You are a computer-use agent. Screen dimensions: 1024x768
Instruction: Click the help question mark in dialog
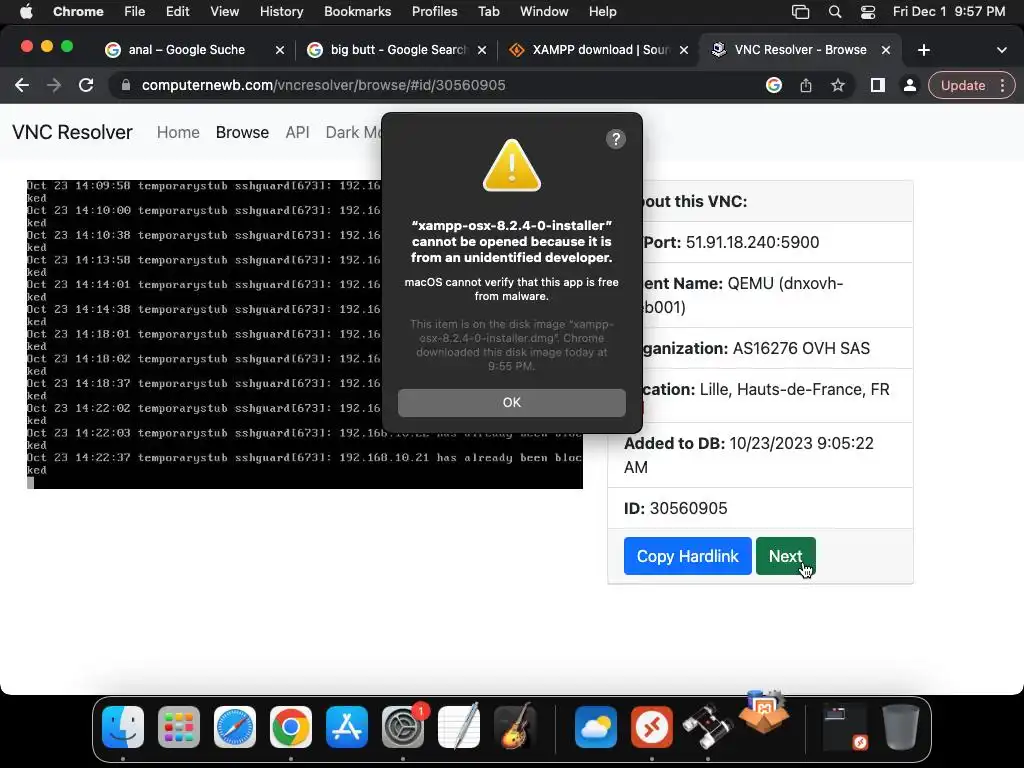coord(616,139)
